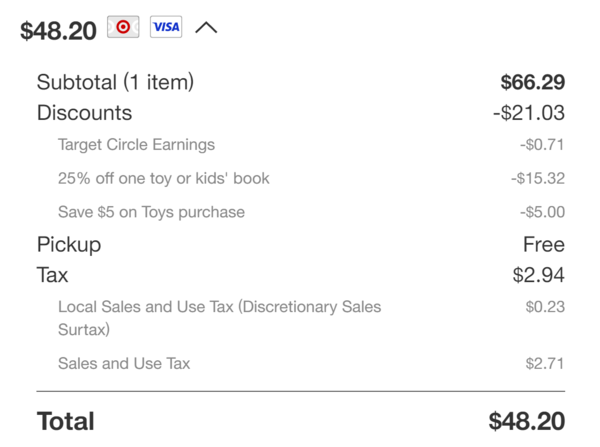Click the Tax row label
Screen dimensions: 600x447
click(52, 275)
